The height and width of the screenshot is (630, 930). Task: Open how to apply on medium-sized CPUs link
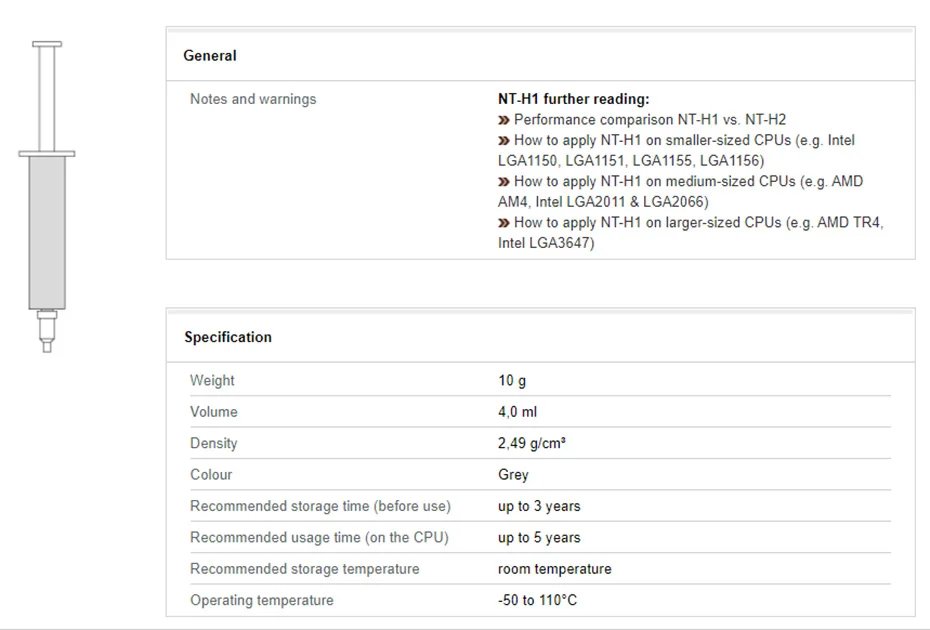tap(688, 182)
